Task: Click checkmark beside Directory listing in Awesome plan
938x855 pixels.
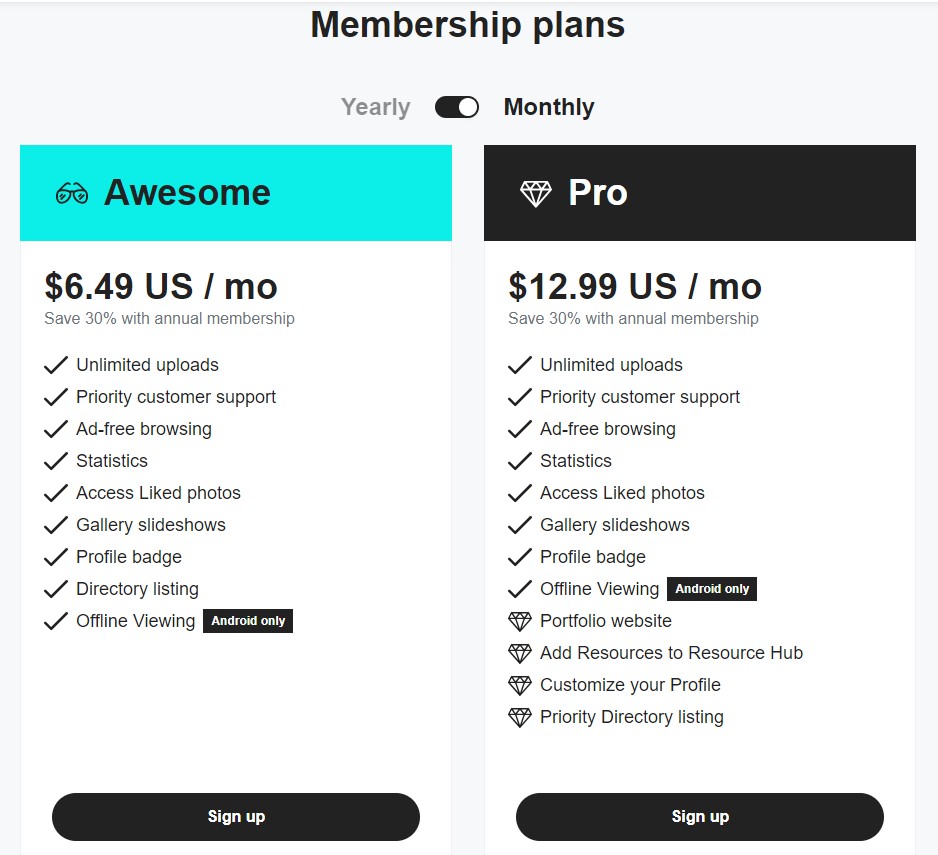Action: (56, 589)
